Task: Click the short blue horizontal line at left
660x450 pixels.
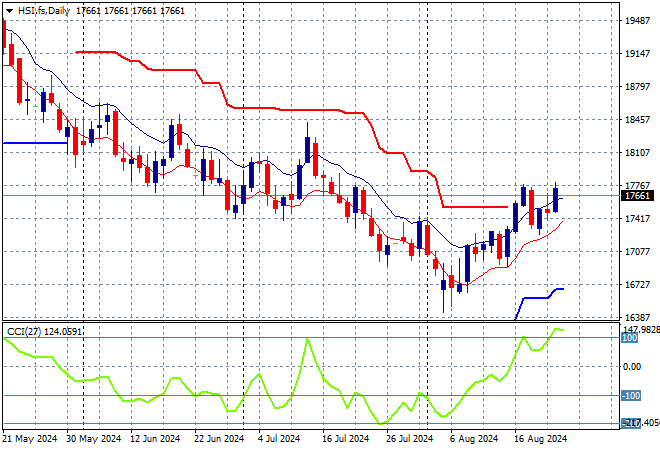Action: [35, 143]
